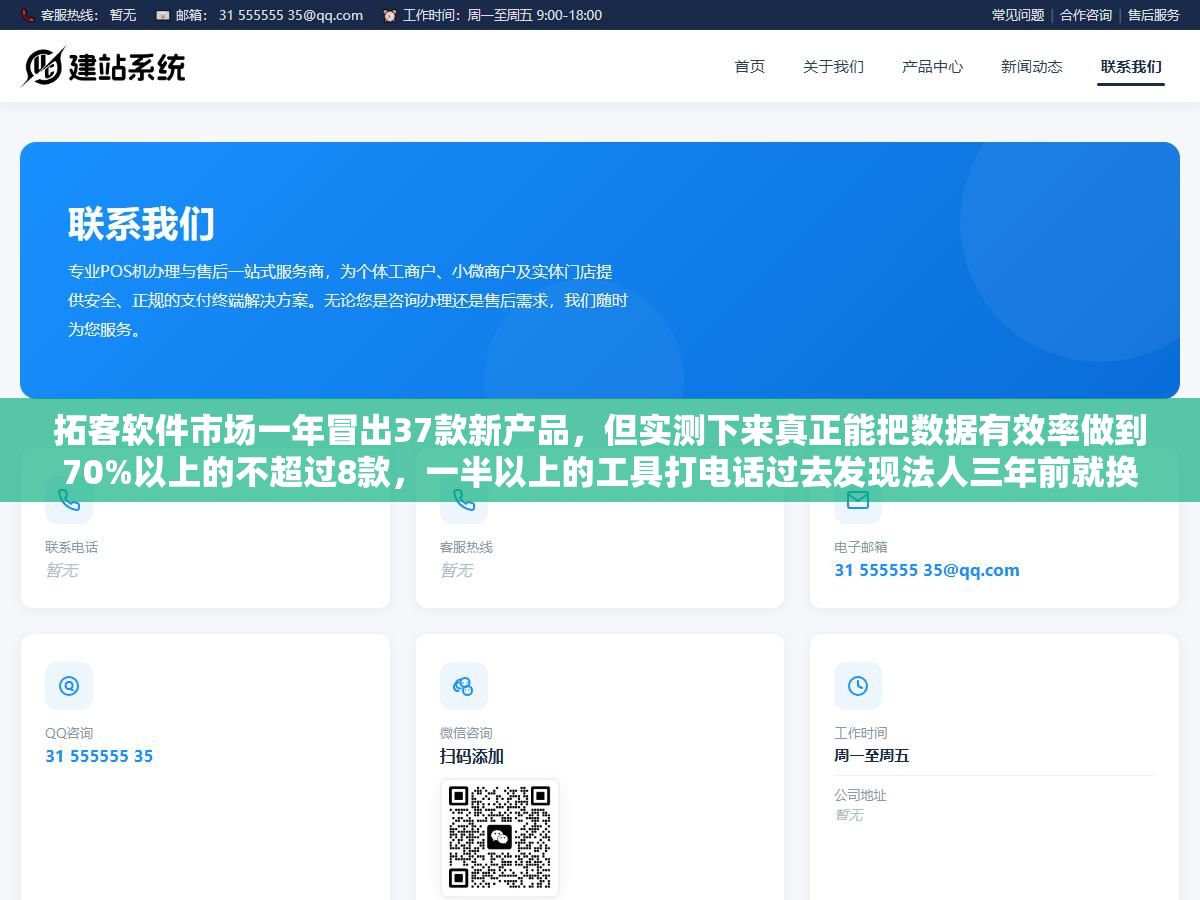The image size is (1200, 900).
Task: Open 新闻动态 navigation item
Action: [1031, 66]
